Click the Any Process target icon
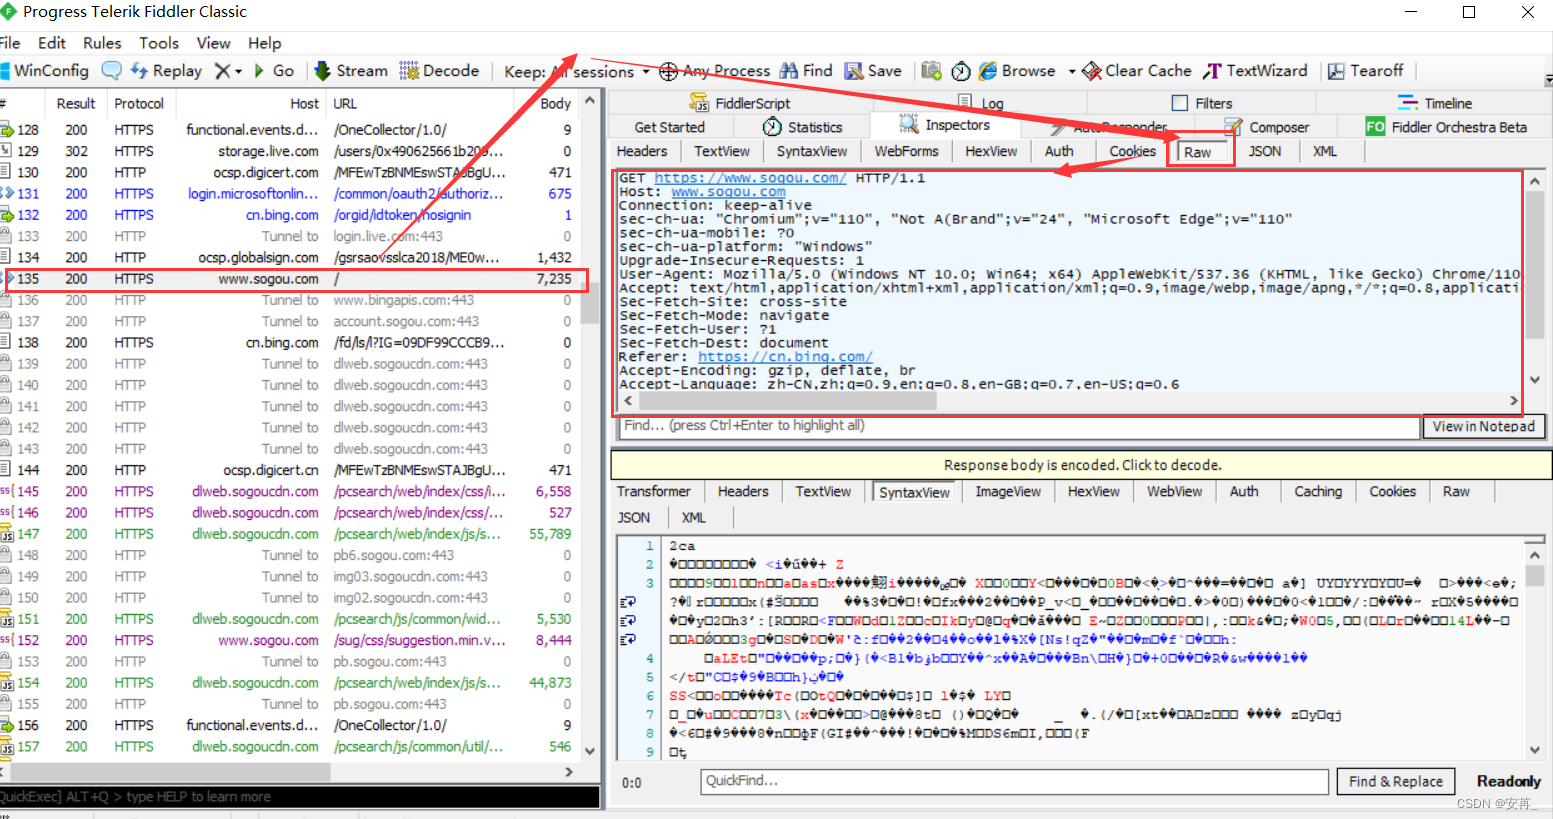1553x819 pixels. pos(669,71)
